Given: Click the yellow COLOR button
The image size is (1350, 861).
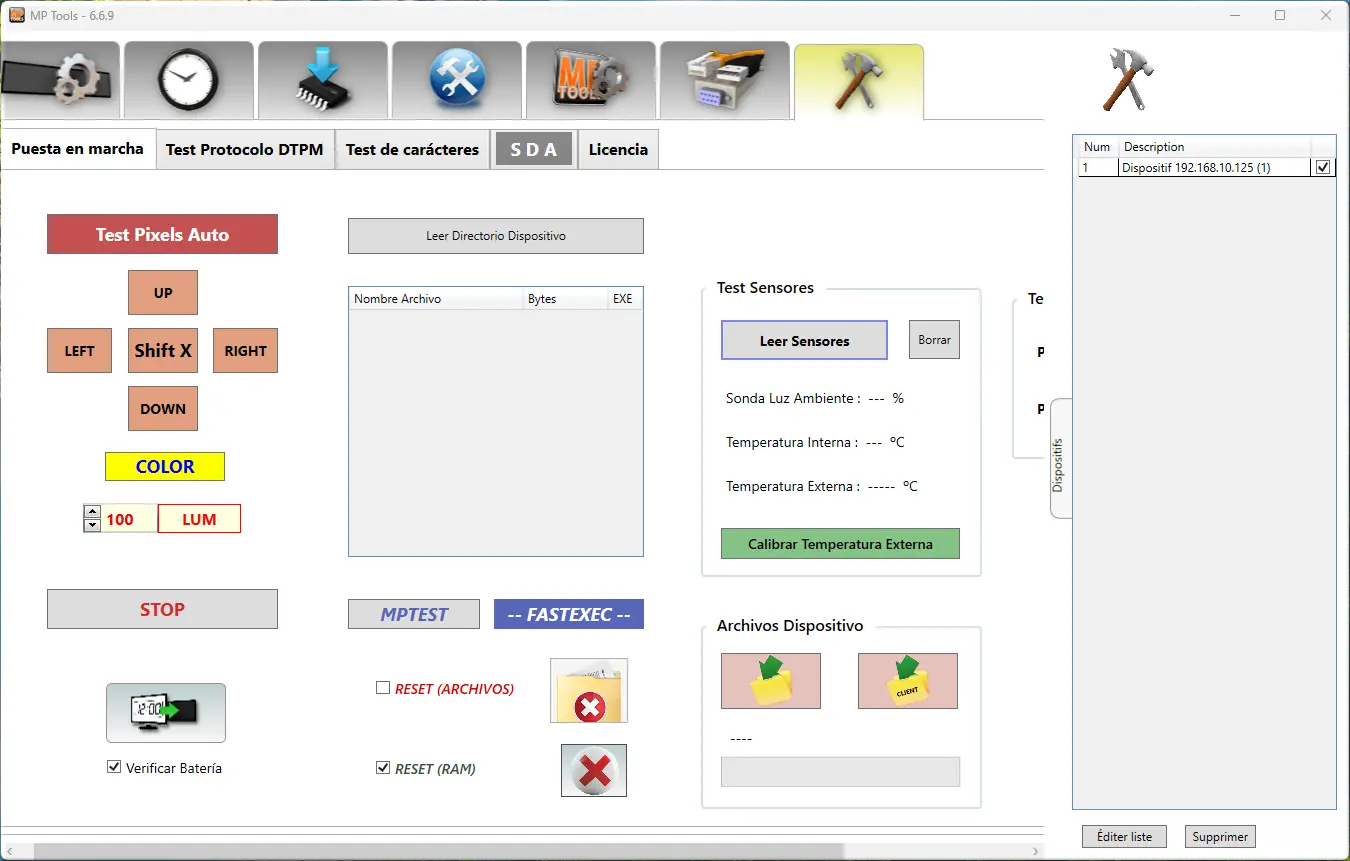Looking at the screenshot, I should [165, 467].
